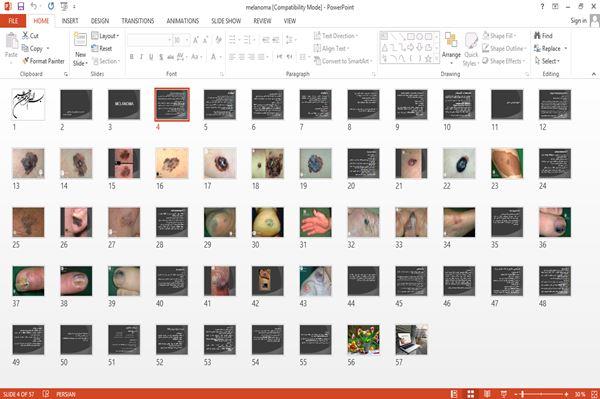Click the PERSIAN language indicator in status bar
The height and width of the screenshot is (399, 600).
point(66,394)
